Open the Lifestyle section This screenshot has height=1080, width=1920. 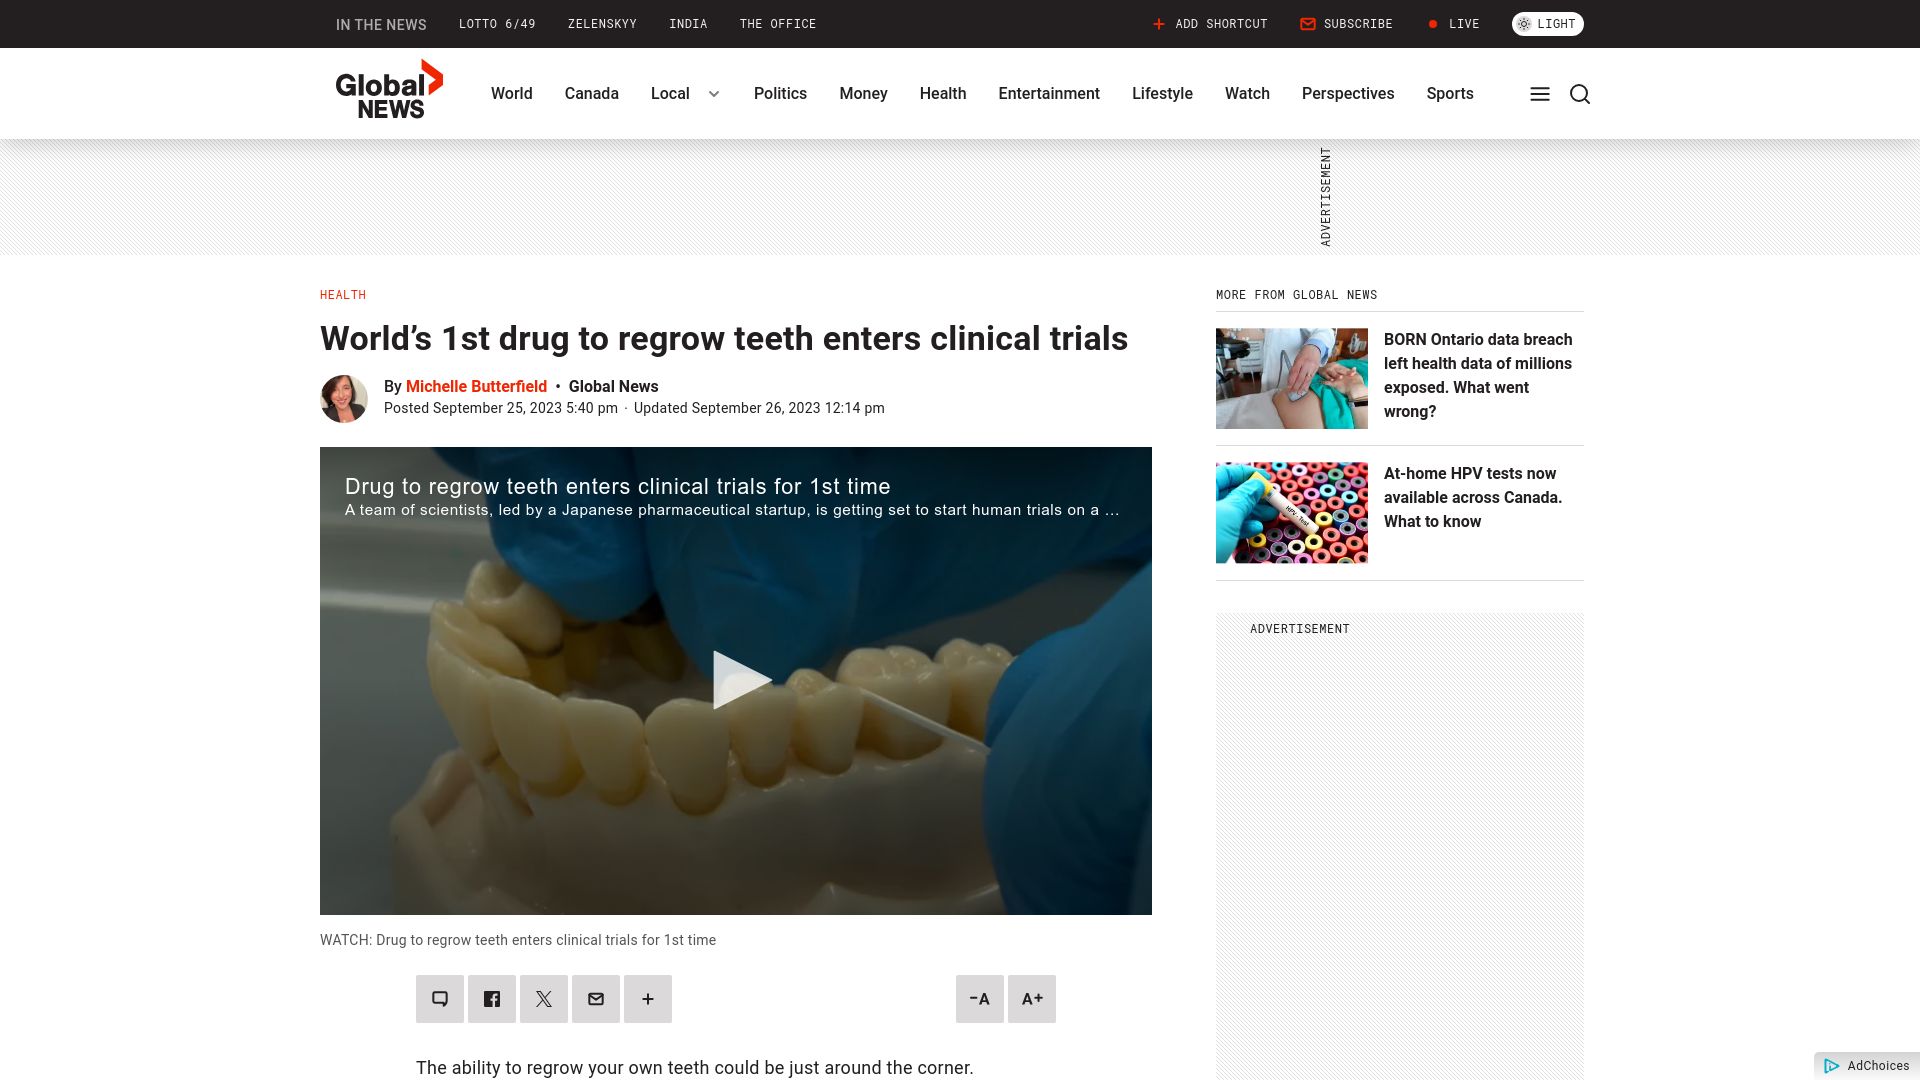coord(1162,94)
